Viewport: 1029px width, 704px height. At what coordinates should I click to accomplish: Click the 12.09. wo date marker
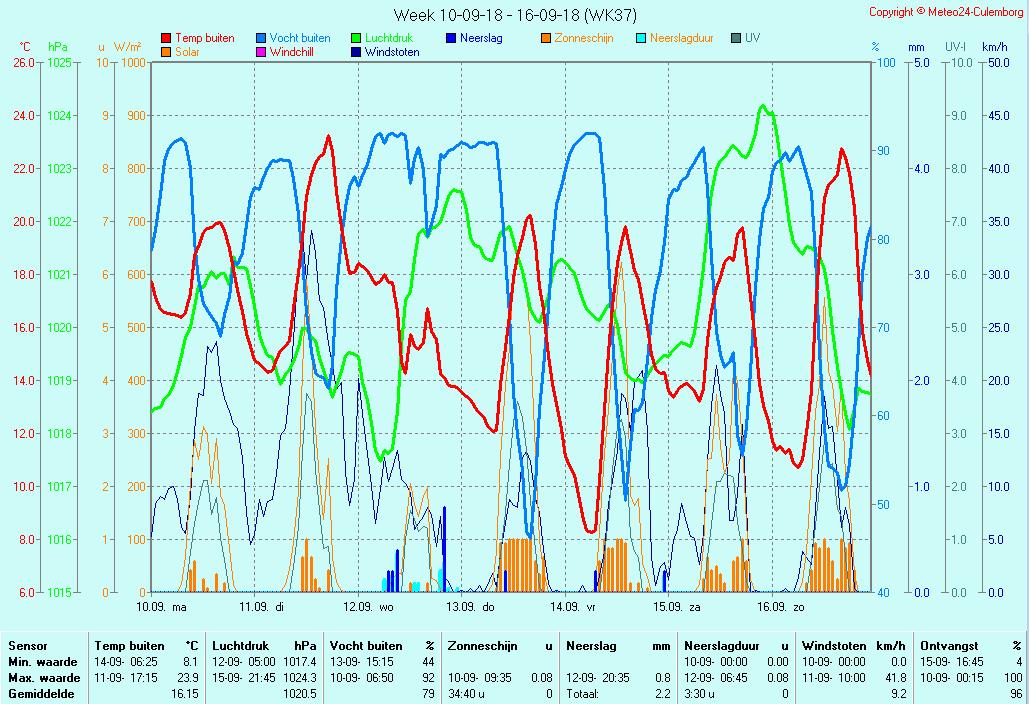pos(368,607)
